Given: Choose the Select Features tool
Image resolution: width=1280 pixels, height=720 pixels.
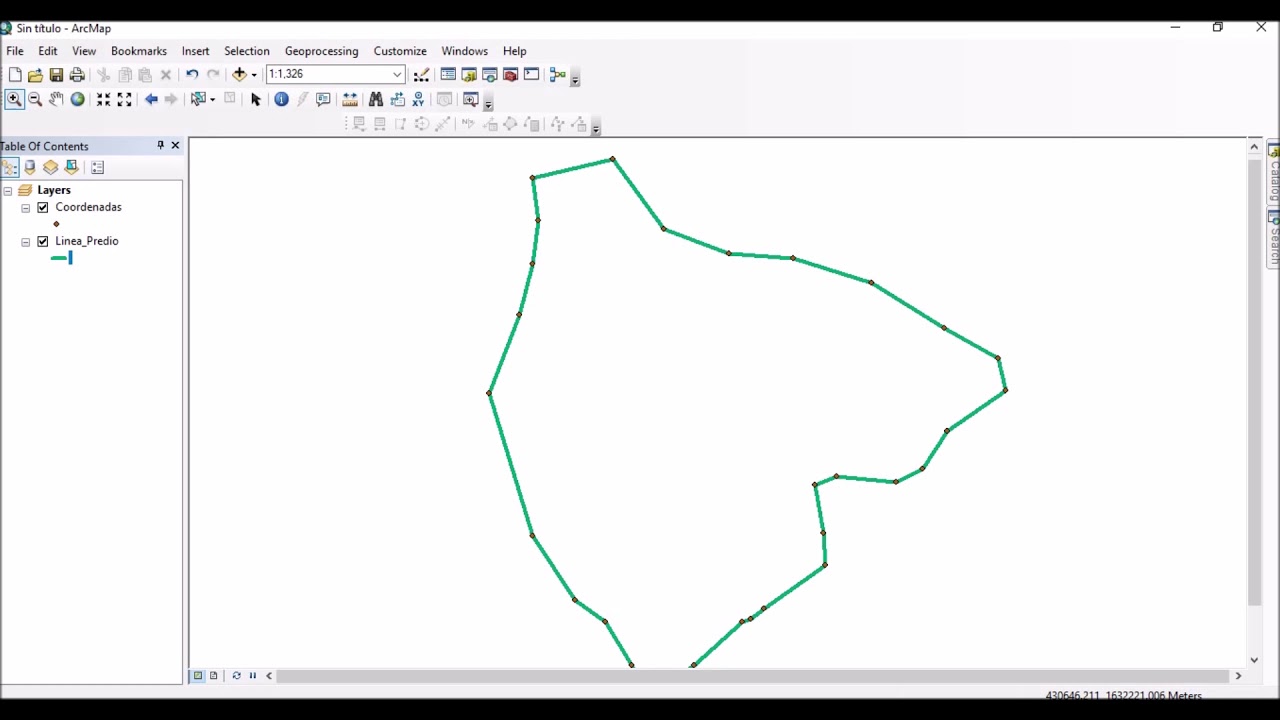Looking at the screenshot, I should [x=198, y=99].
